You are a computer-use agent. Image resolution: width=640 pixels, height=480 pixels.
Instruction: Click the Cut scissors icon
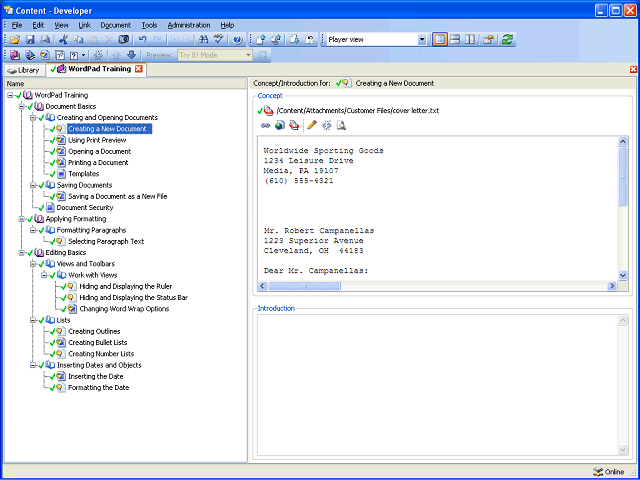(x=63, y=40)
